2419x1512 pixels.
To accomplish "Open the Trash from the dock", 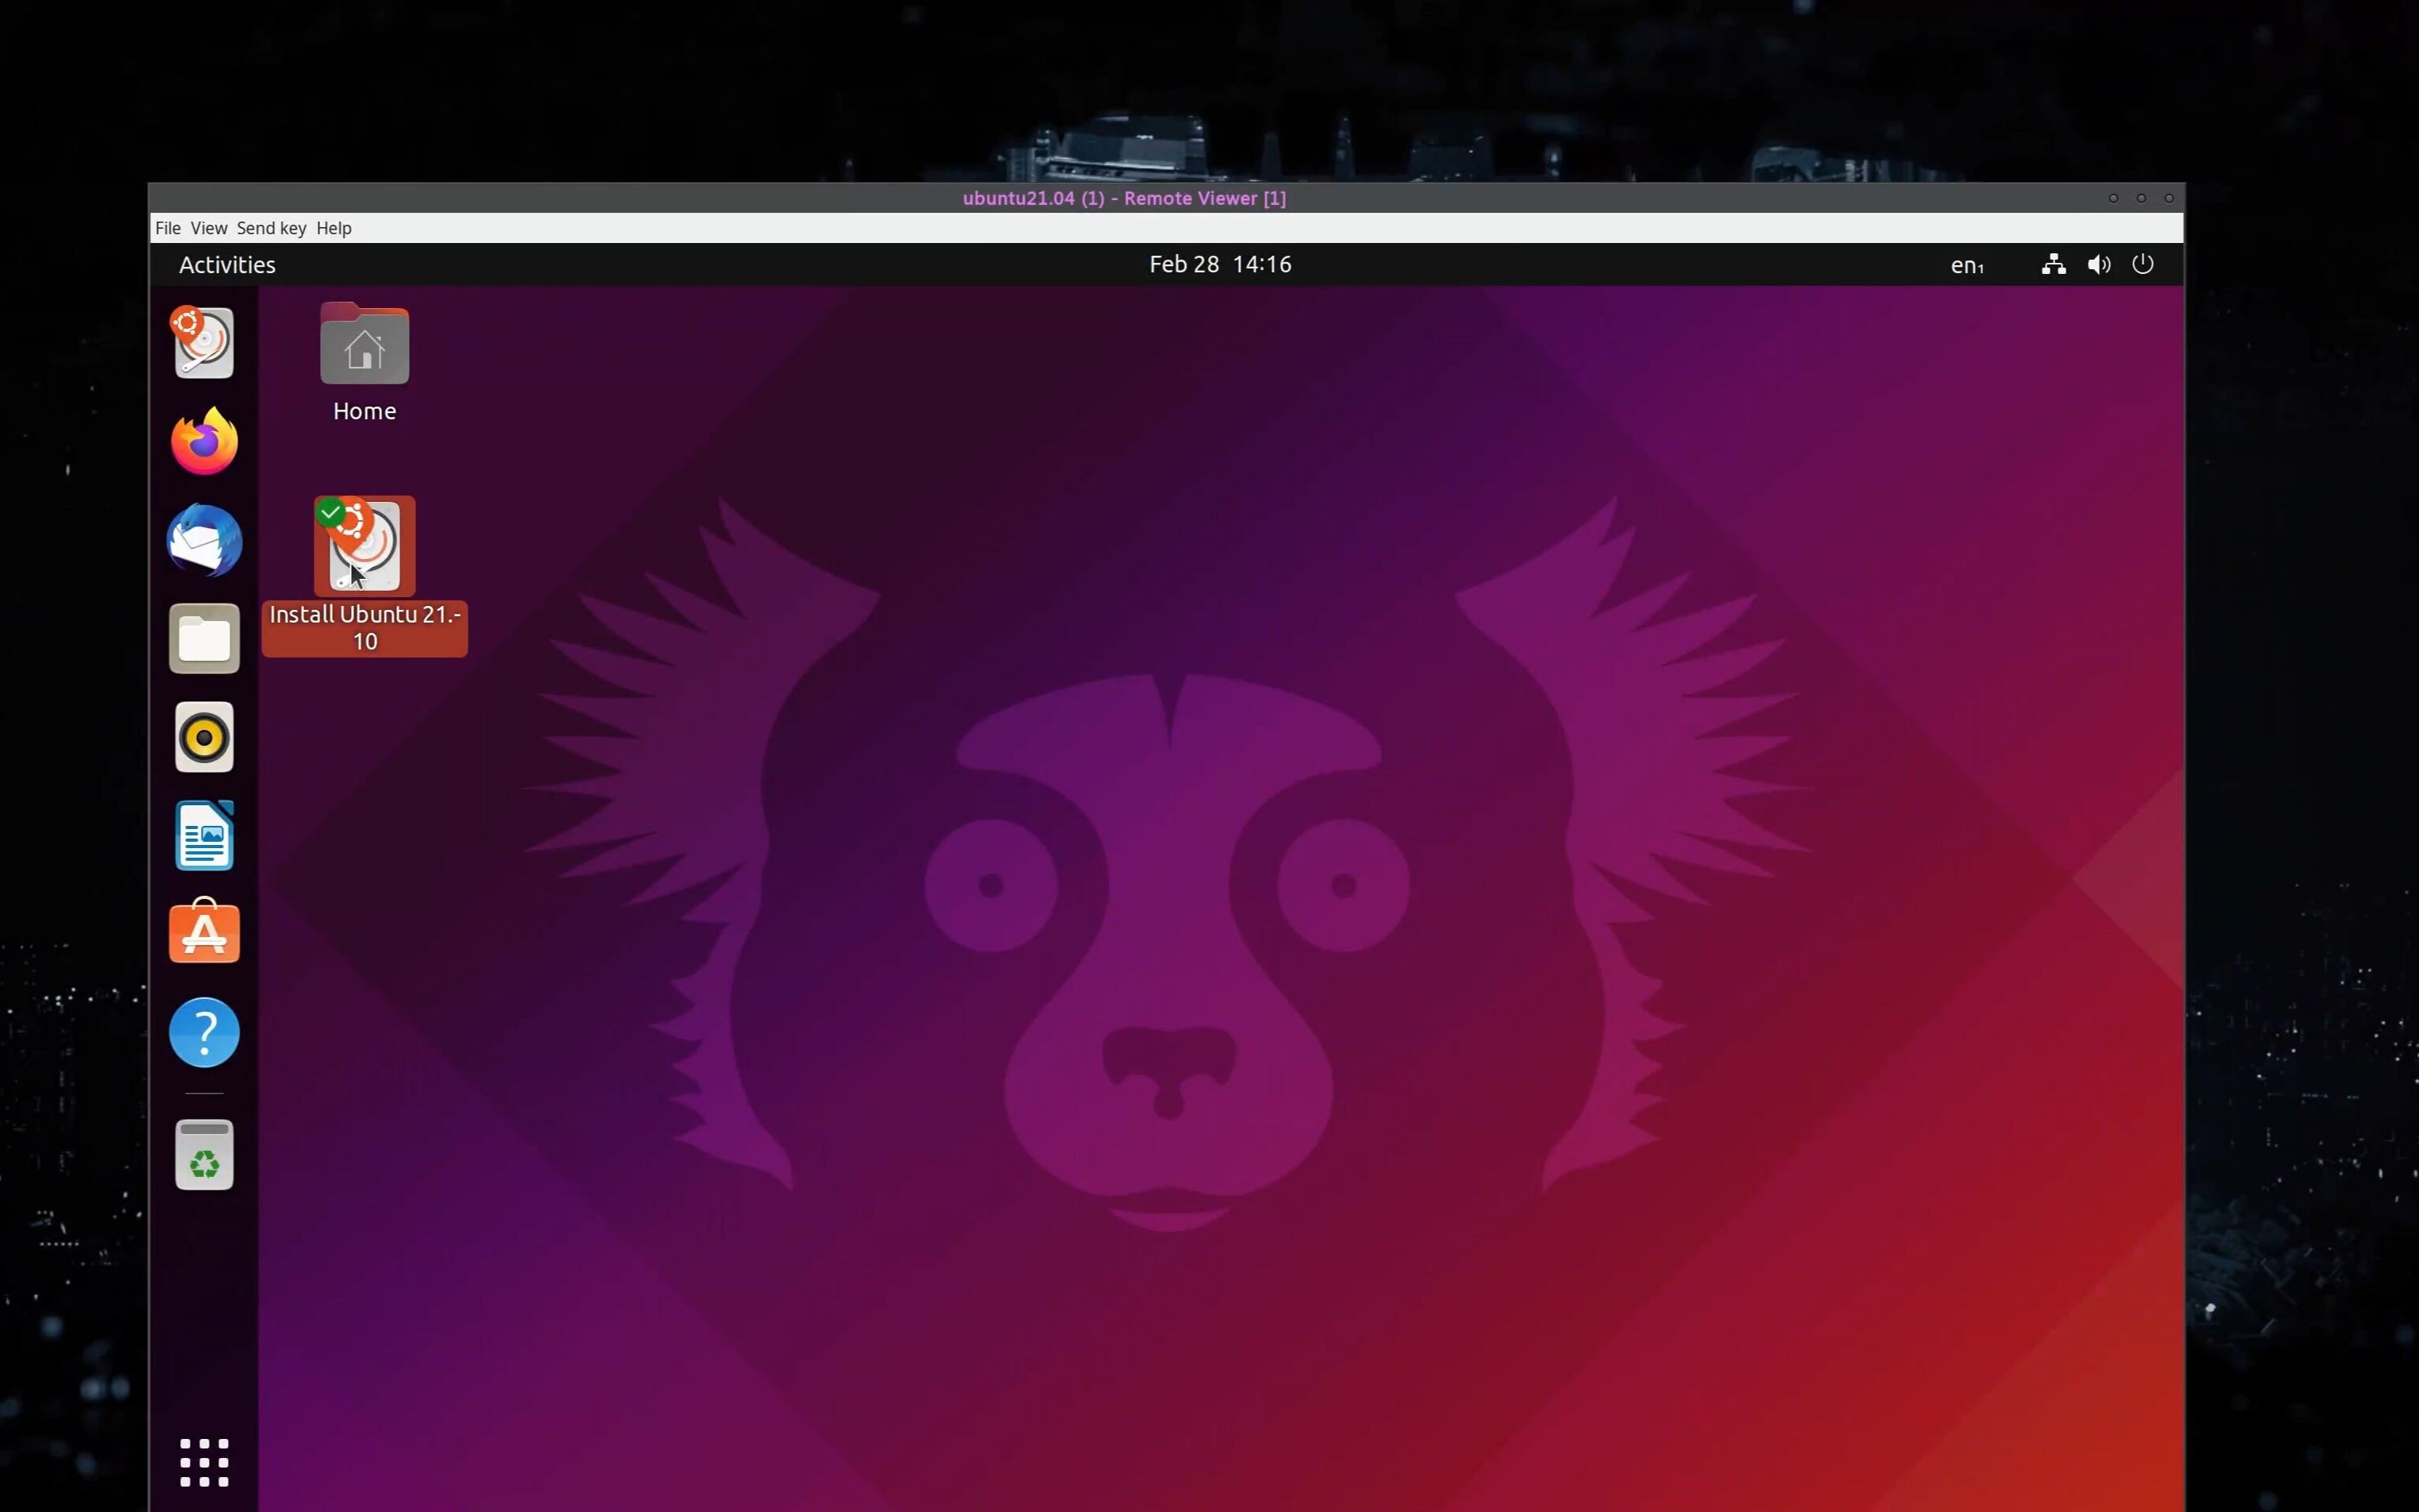I will point(203,1154).
